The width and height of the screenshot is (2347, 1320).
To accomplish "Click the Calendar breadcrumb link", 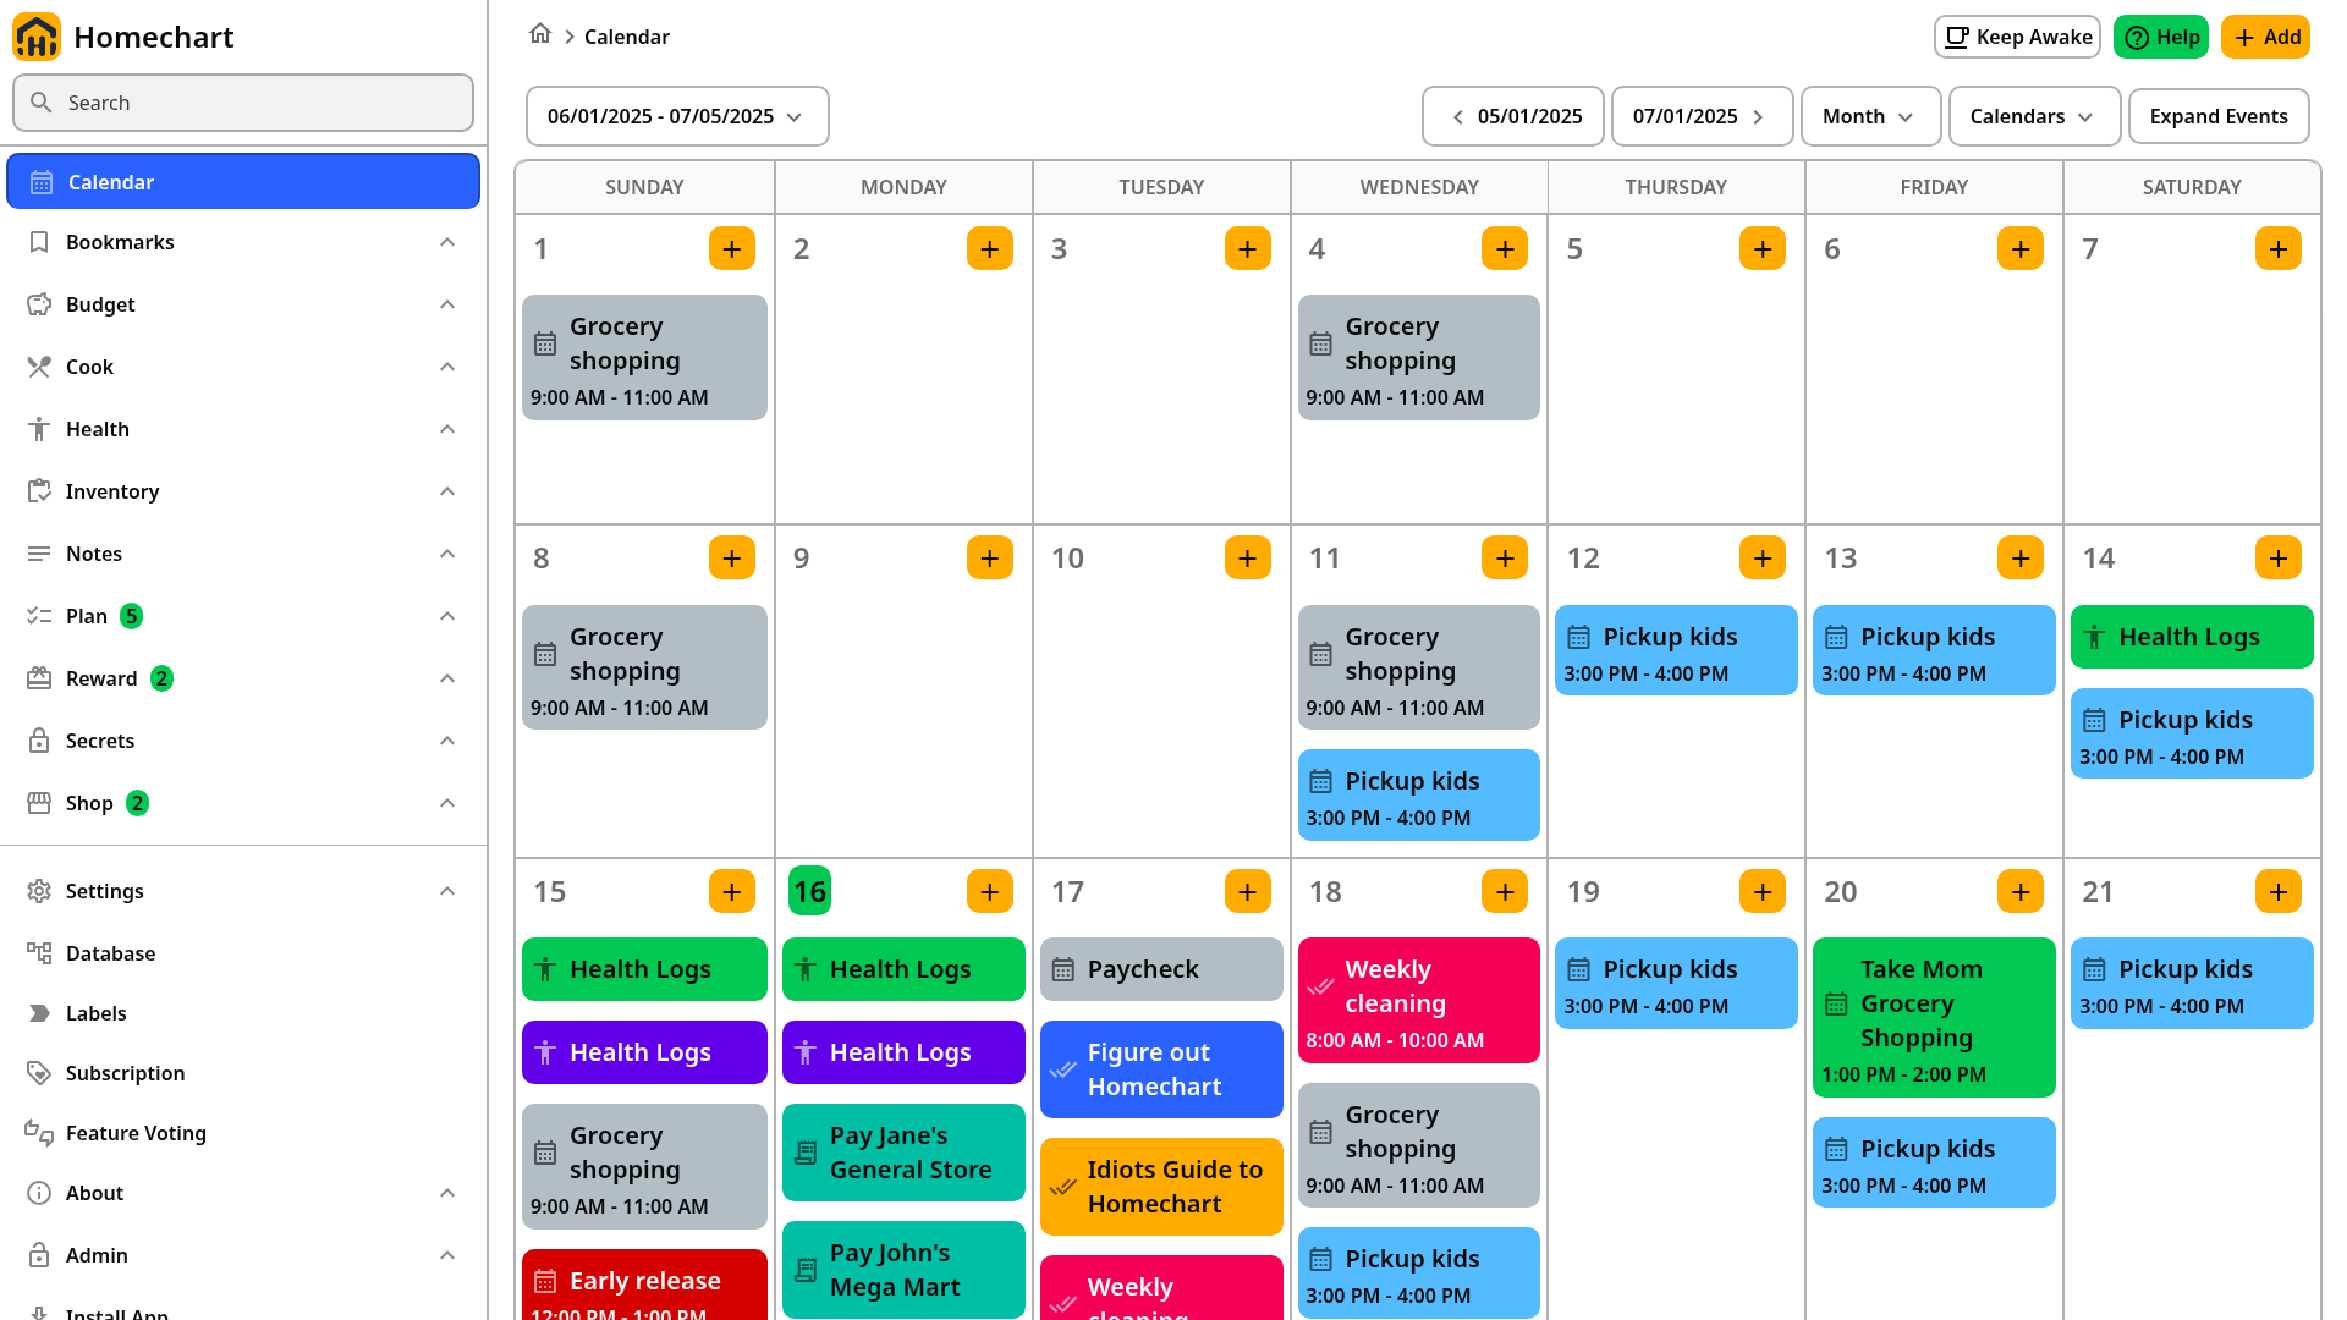I will point(627,36).
